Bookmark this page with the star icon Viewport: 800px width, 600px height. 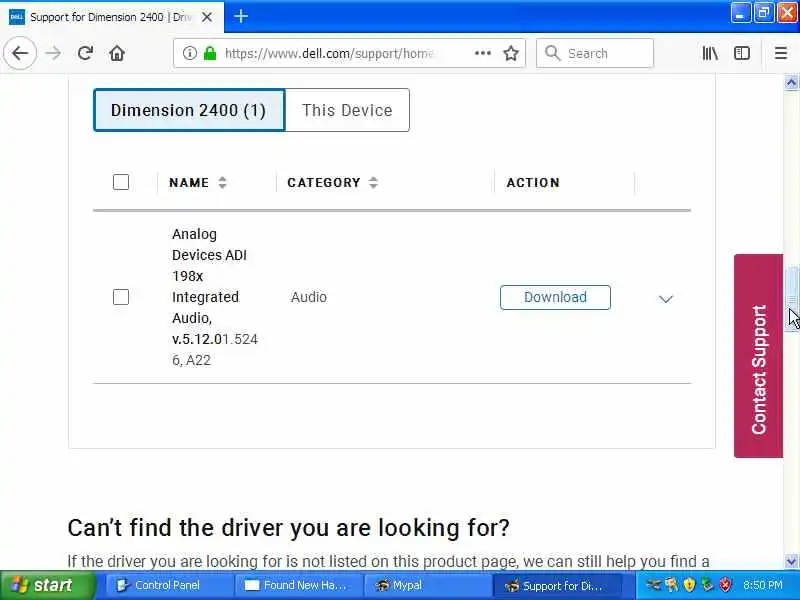tap(511, 53)
